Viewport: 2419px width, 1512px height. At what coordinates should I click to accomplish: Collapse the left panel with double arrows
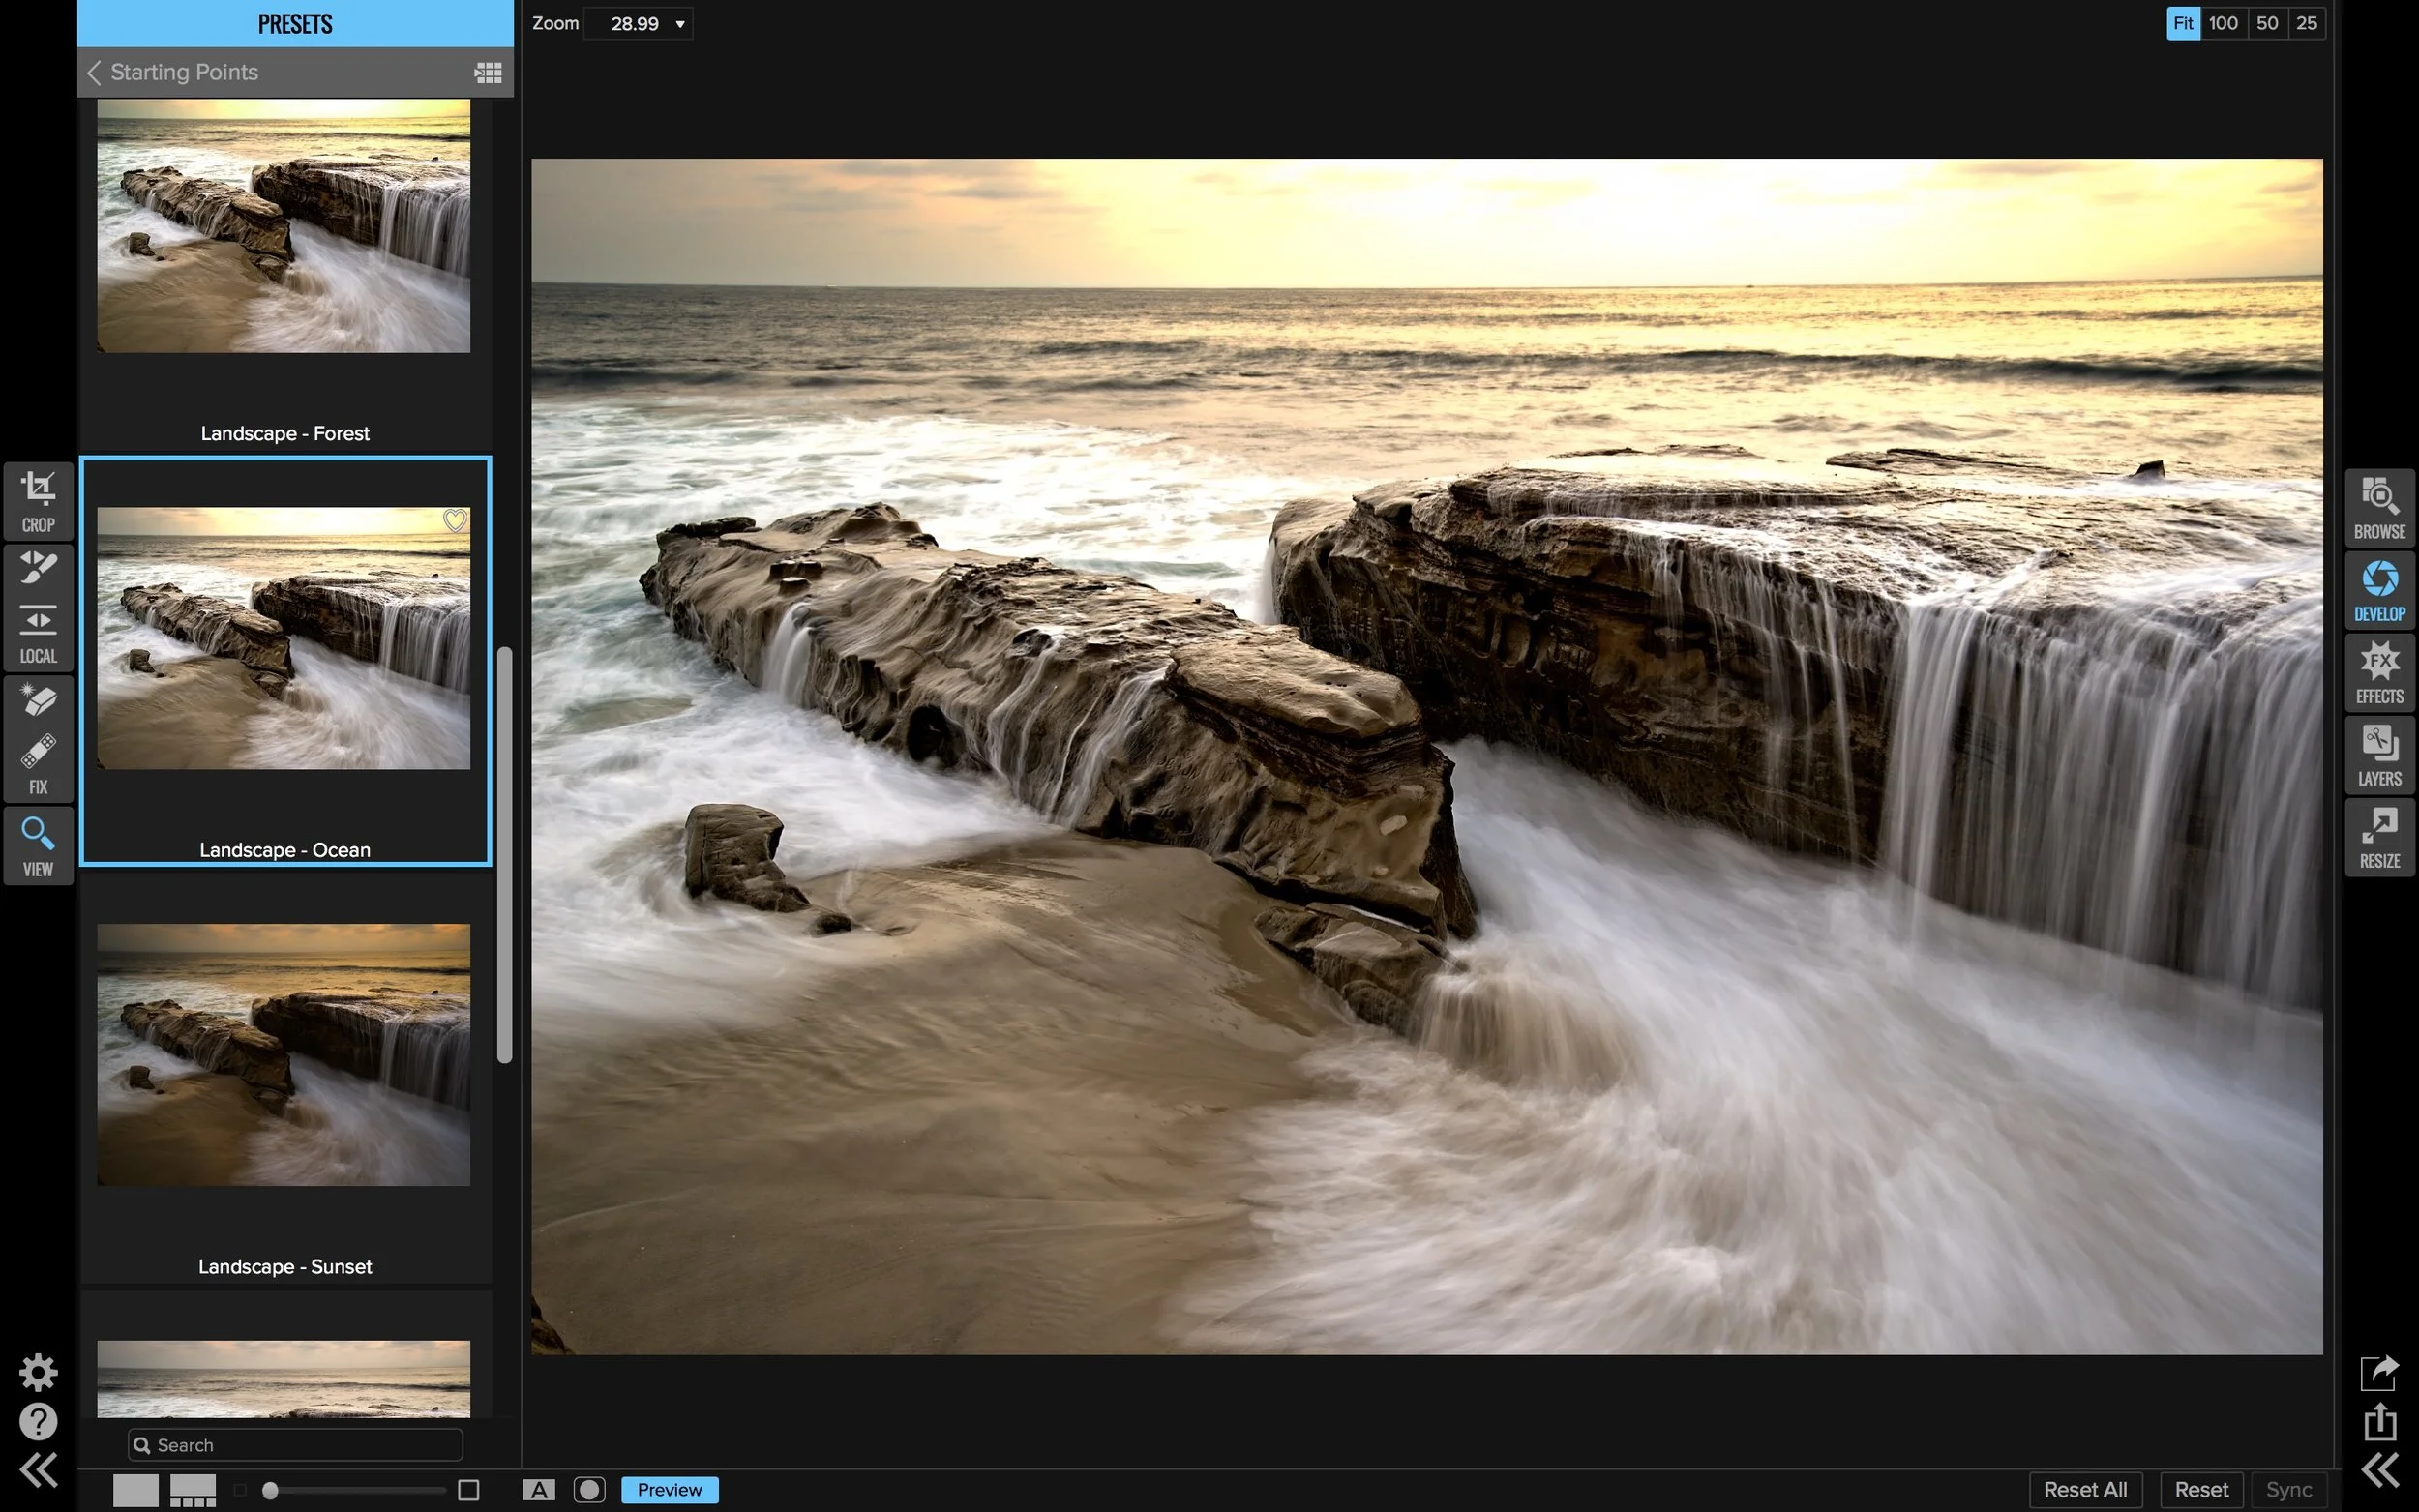(38, 1469)
